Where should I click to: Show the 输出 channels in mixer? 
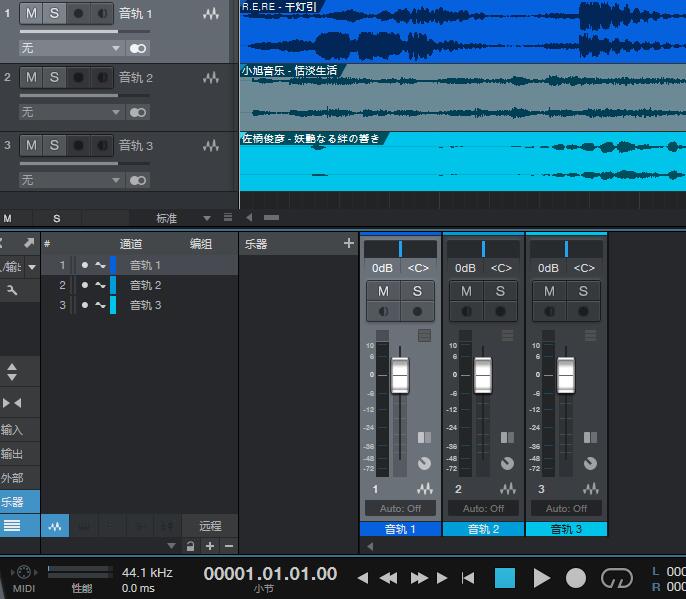click(x=12, y=454)
